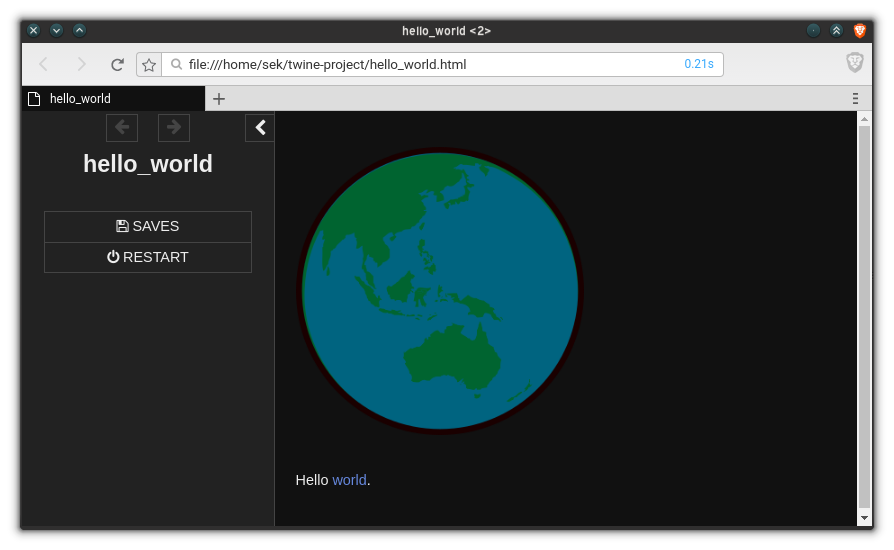The height and width of the screenshot is (550, 894).
Task: Click the file URL address bar
Action: click(x=420, y=65)
